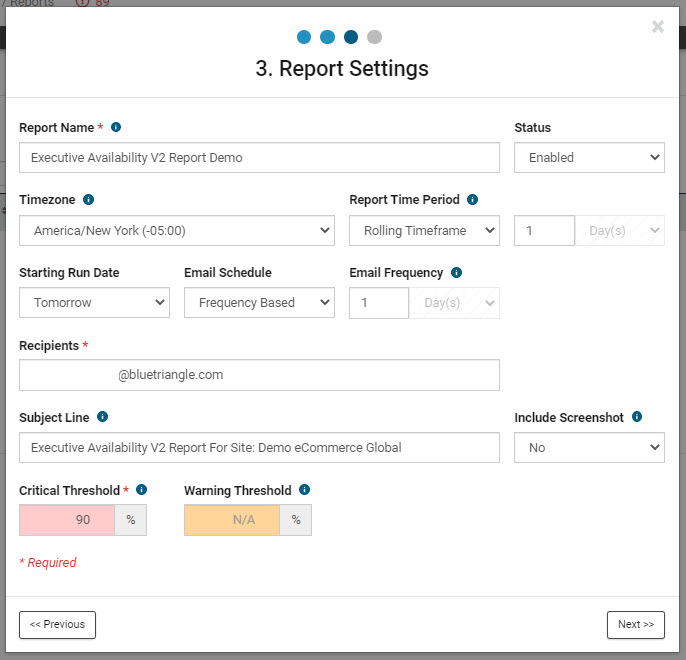Expand the Email Schedule Frequency Based dropdown
Viewport: 686px width, 660px height.
tap(259, 302)
